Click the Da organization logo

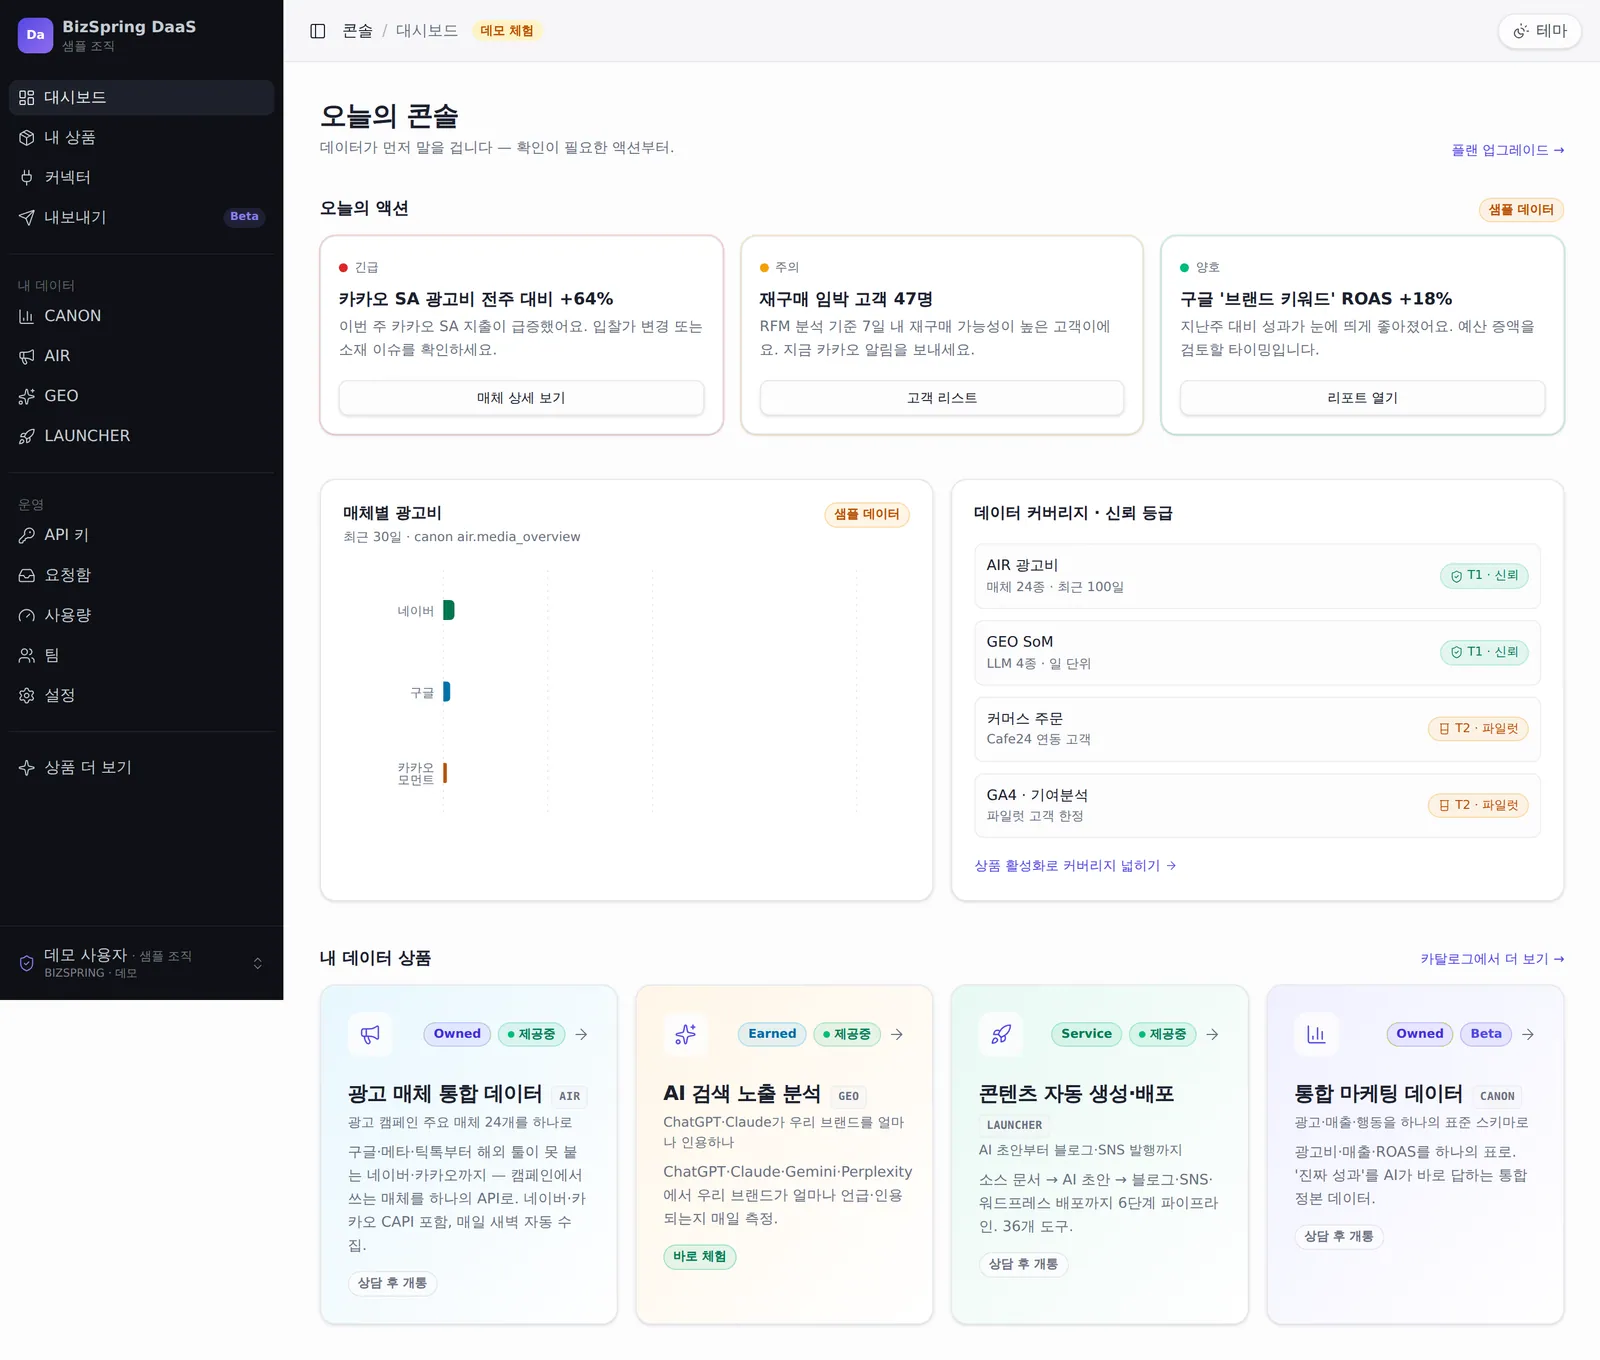pos(35,35)
